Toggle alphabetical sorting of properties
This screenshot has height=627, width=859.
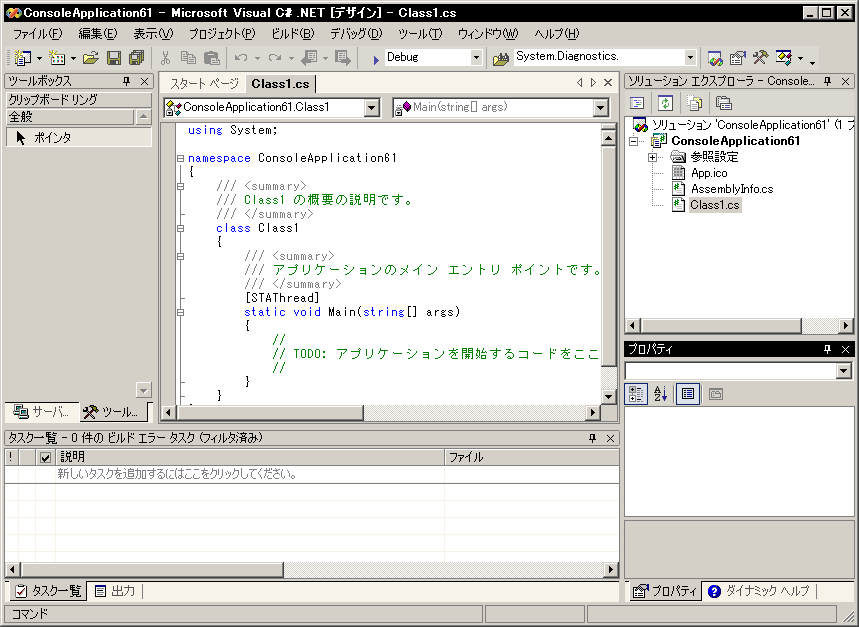click(x=660, y=394)
